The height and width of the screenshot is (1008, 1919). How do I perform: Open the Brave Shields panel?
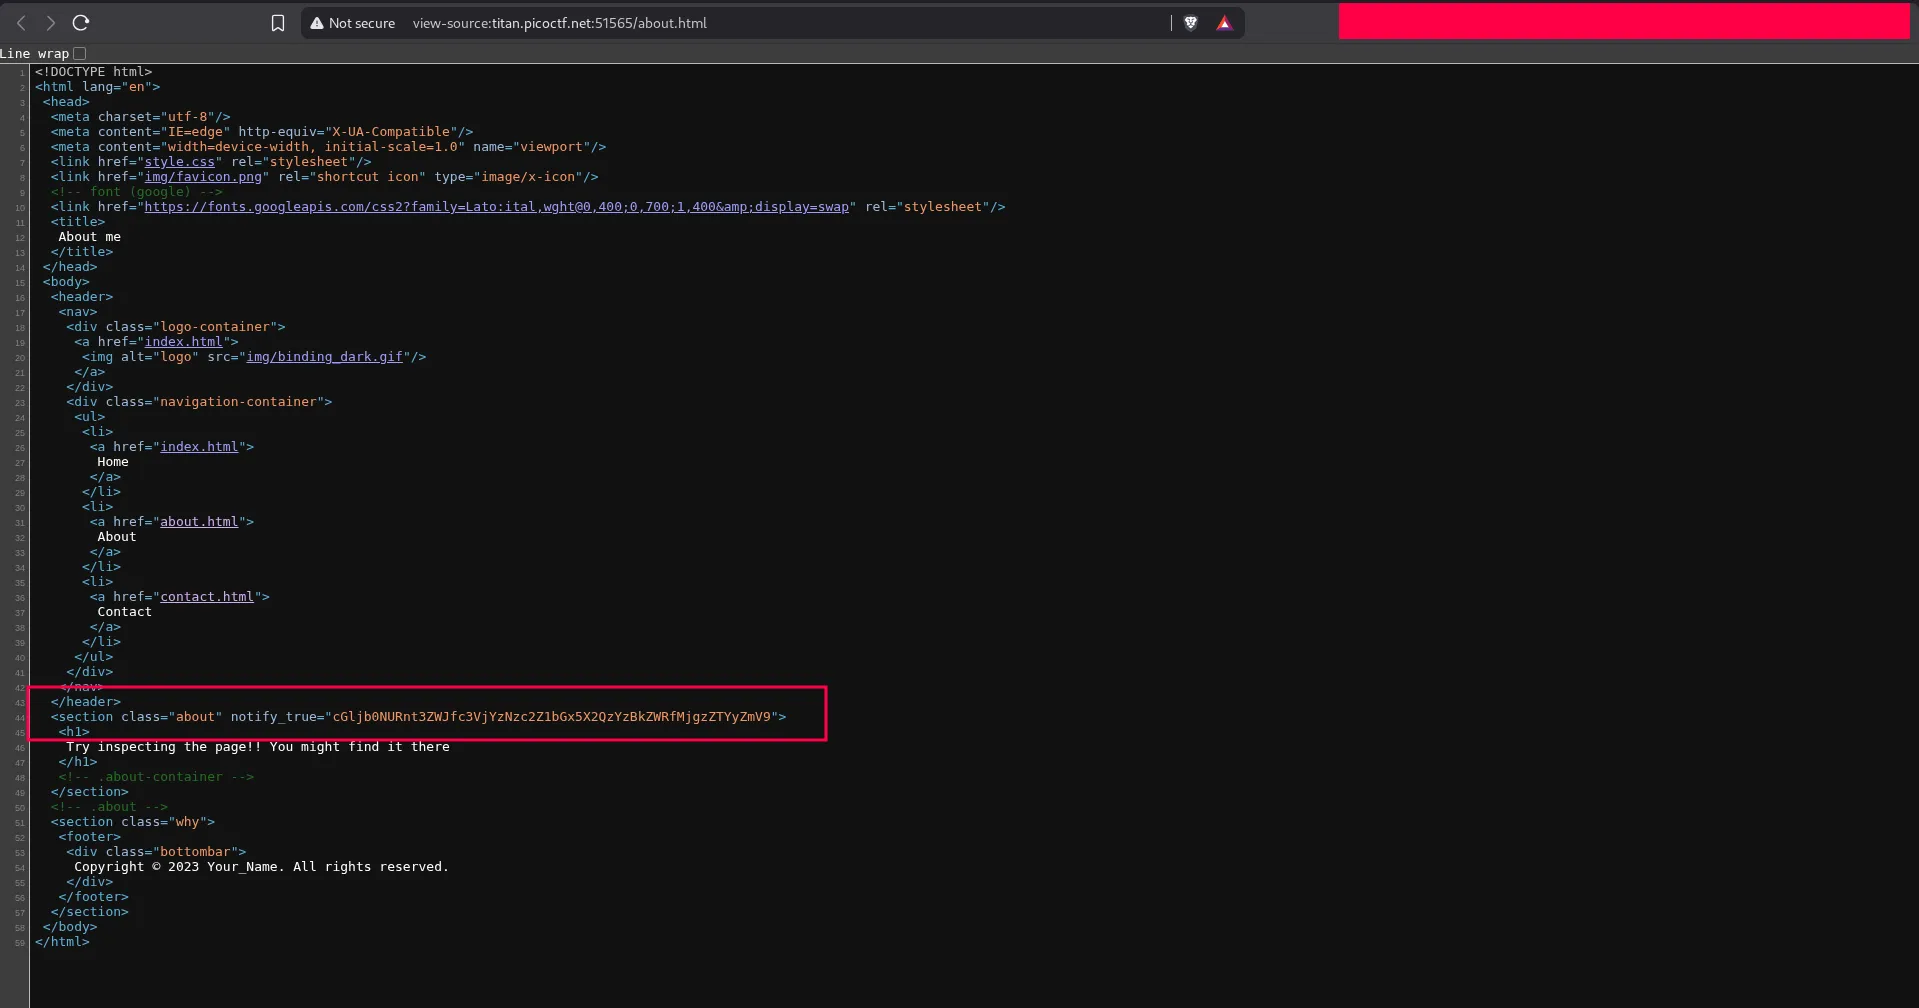(1190, 22)
